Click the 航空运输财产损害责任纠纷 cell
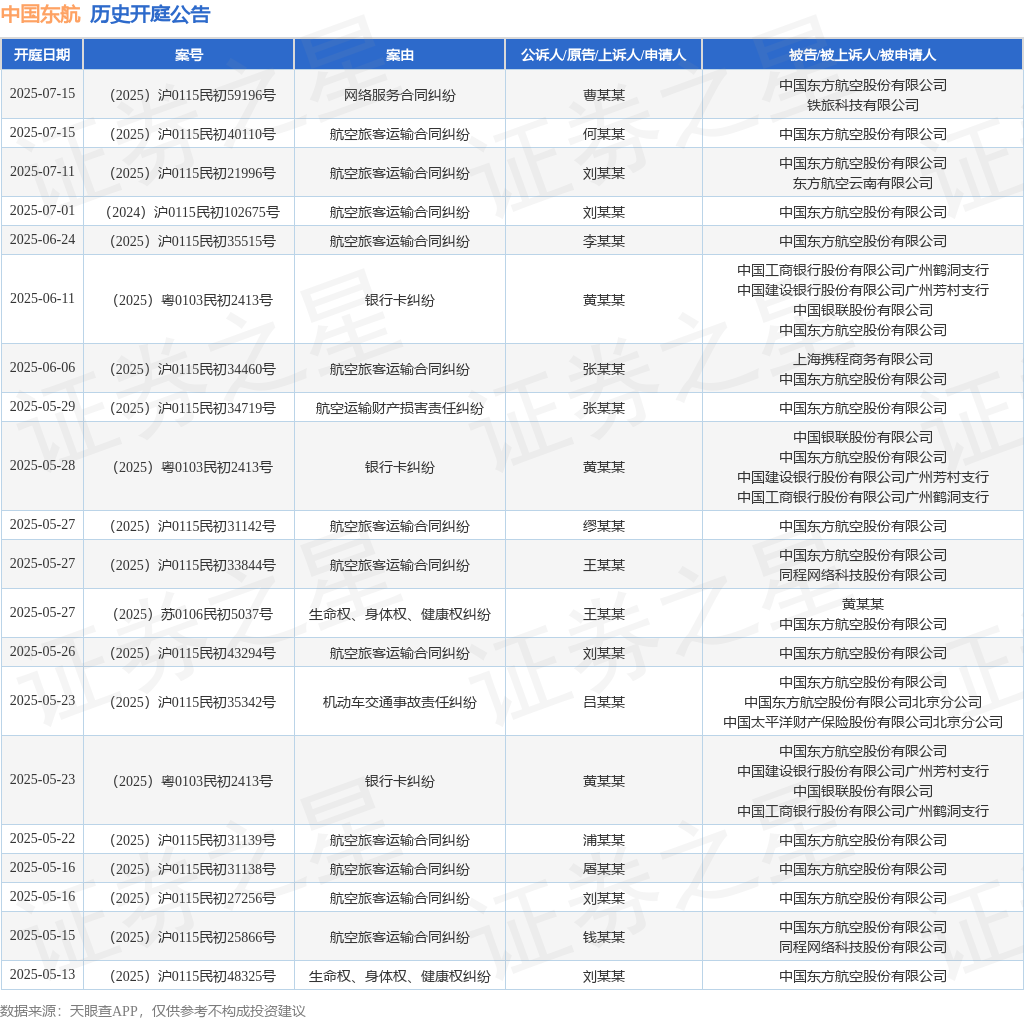1024x1020 pixels. coord(400,408)
